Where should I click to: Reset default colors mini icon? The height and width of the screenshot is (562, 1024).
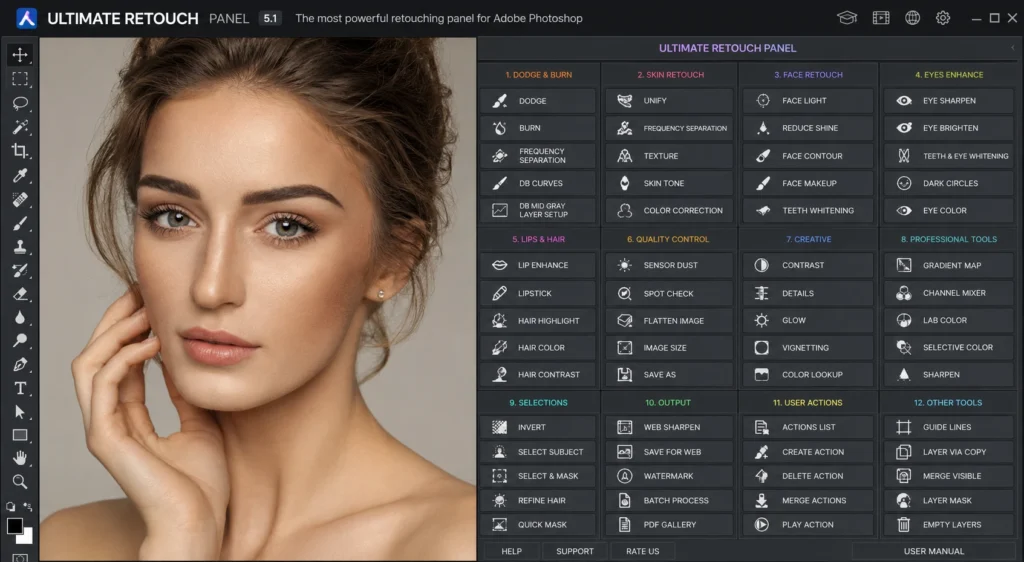coord(10,507)
